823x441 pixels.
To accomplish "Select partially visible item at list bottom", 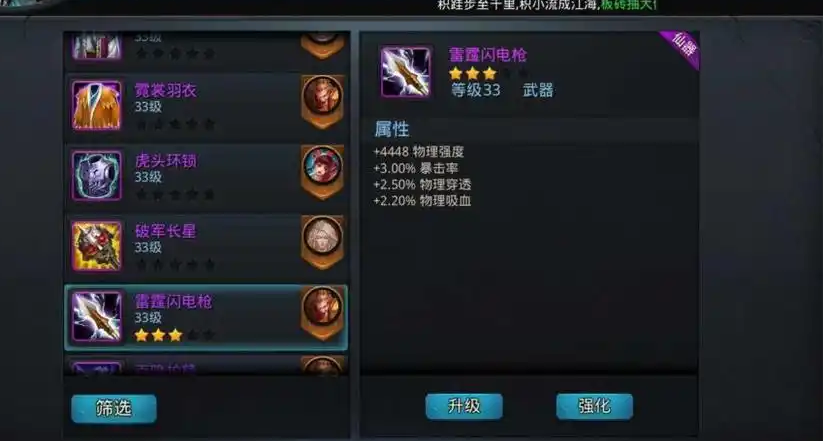I will [206, 365].
